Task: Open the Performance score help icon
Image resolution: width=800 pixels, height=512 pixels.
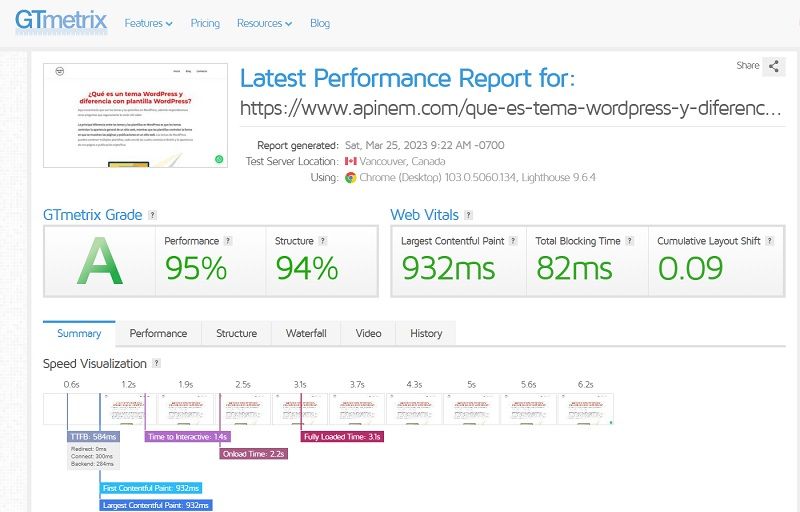Action: coord(228,241)
